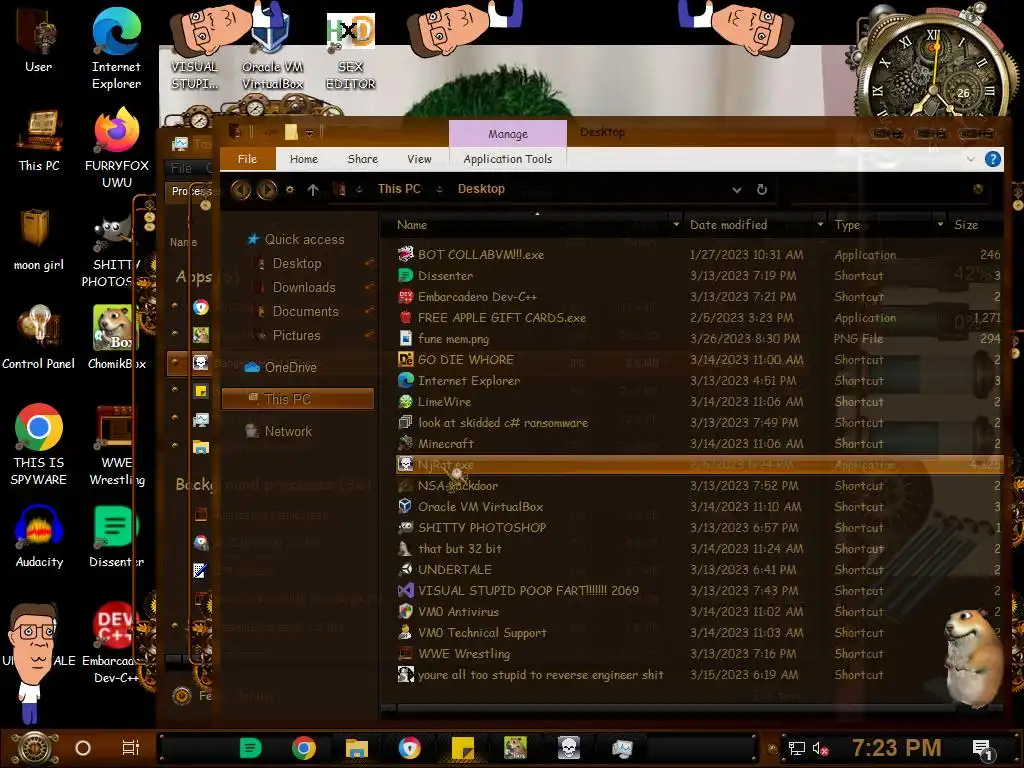1024x768 pixels.
Task: Switch to the Share ribbon tab
Action: click(362, 159)
